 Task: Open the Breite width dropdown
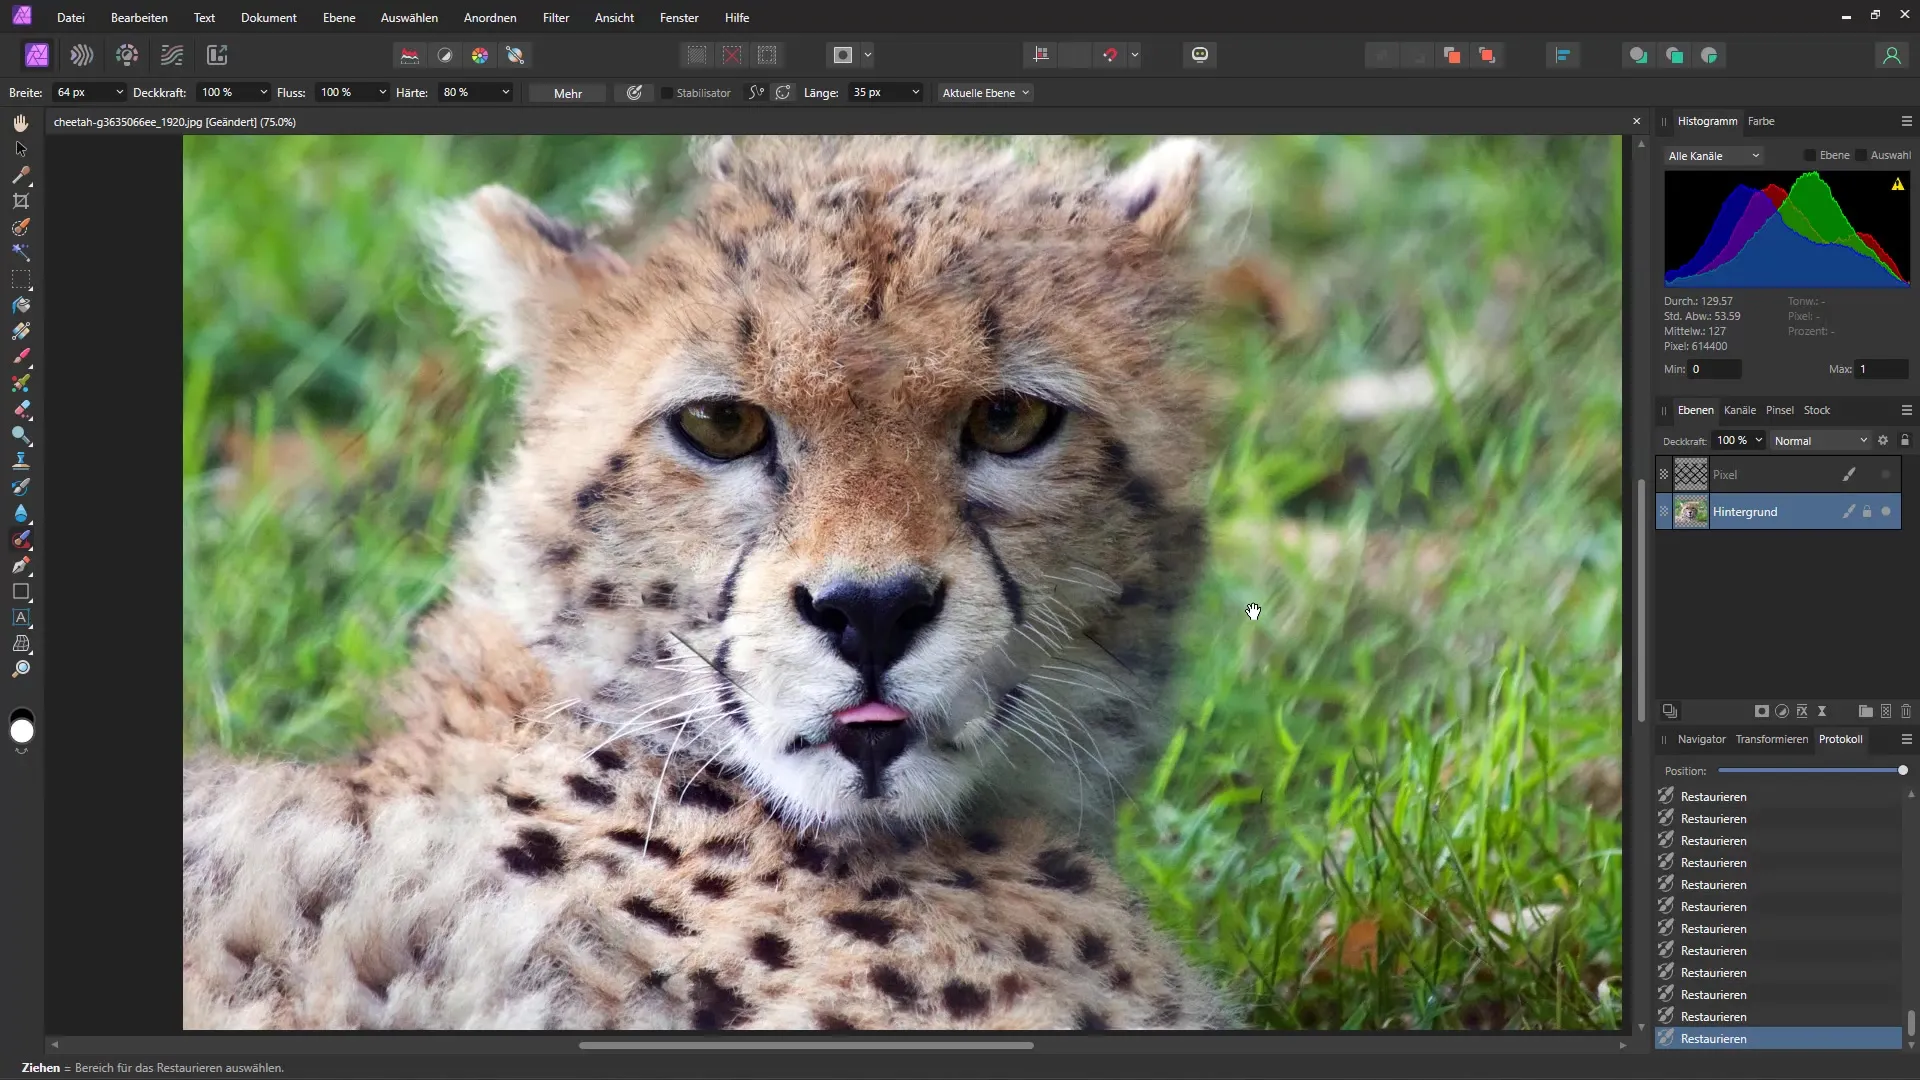click(119, 93)
